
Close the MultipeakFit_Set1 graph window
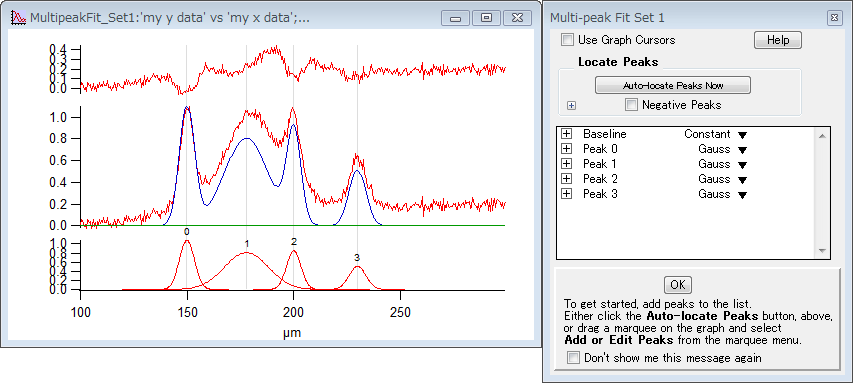518,18
